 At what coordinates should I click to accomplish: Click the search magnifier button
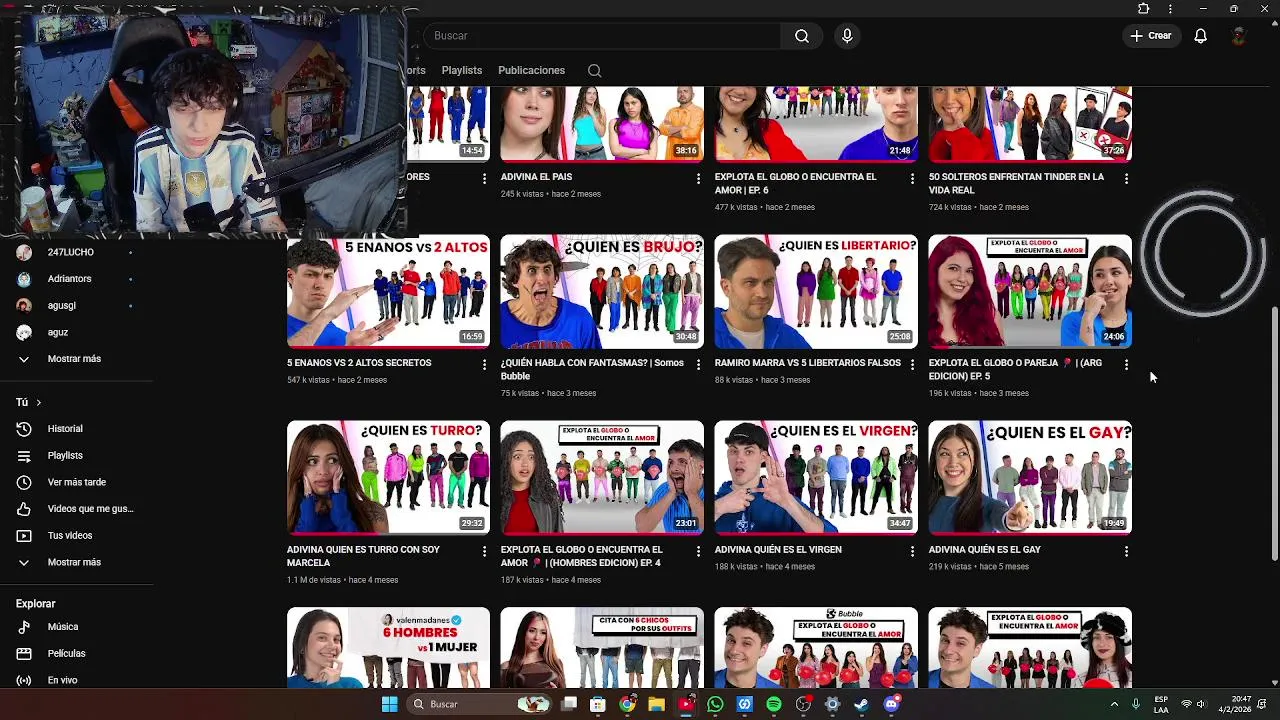[x=802, y=36]
